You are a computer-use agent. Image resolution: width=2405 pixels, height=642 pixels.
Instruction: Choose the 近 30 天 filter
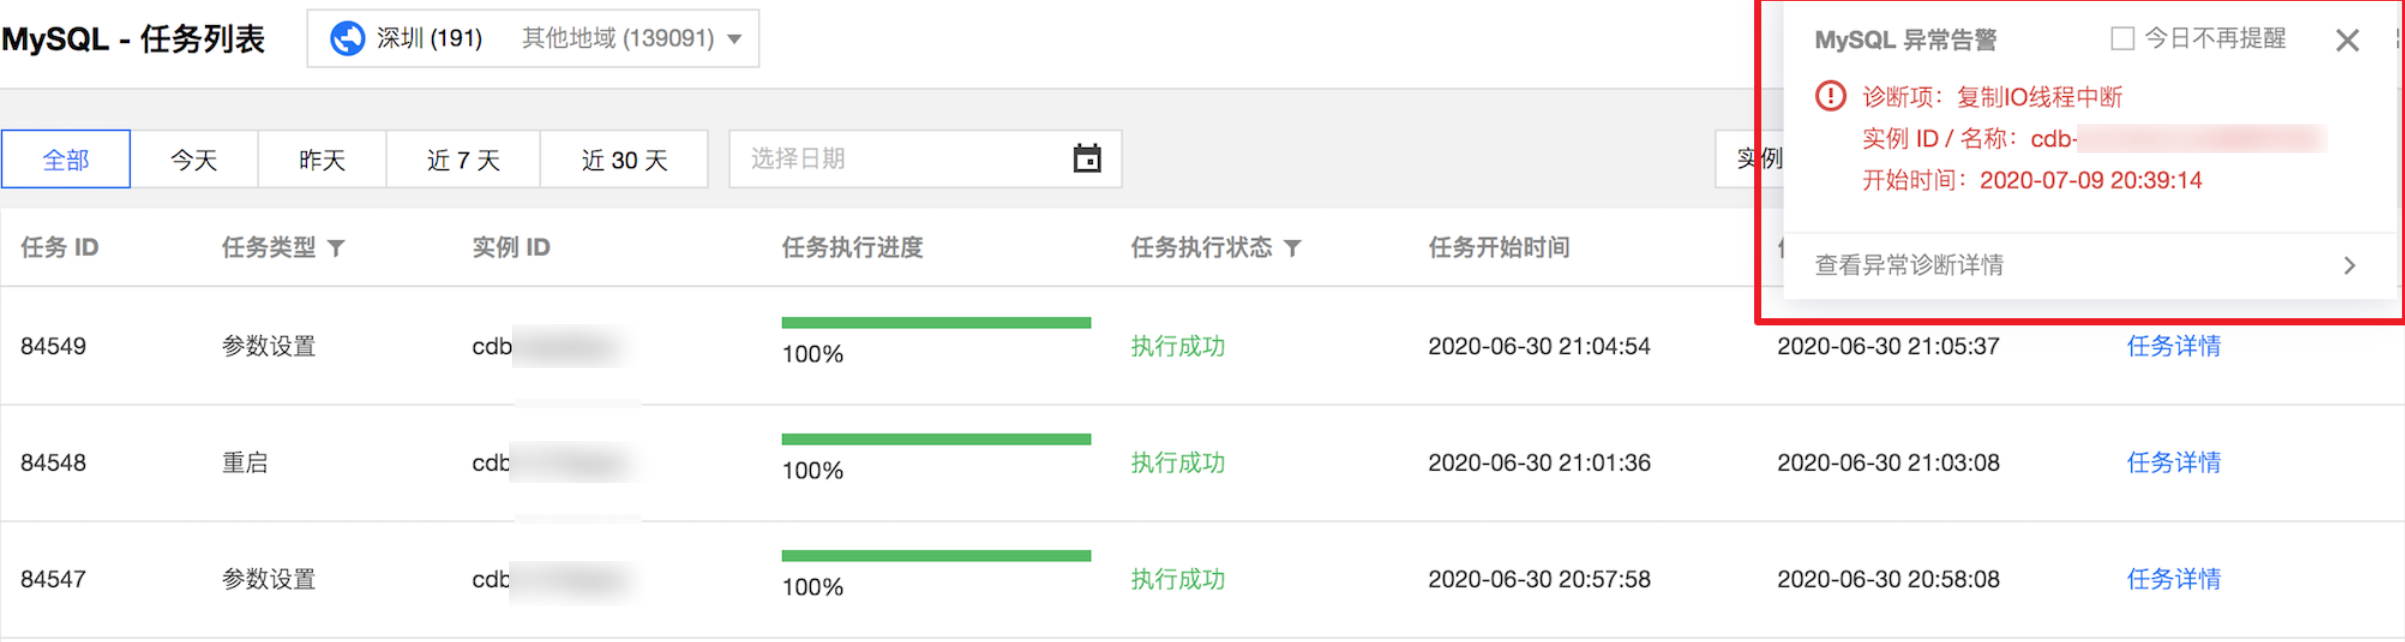(624, 159)
